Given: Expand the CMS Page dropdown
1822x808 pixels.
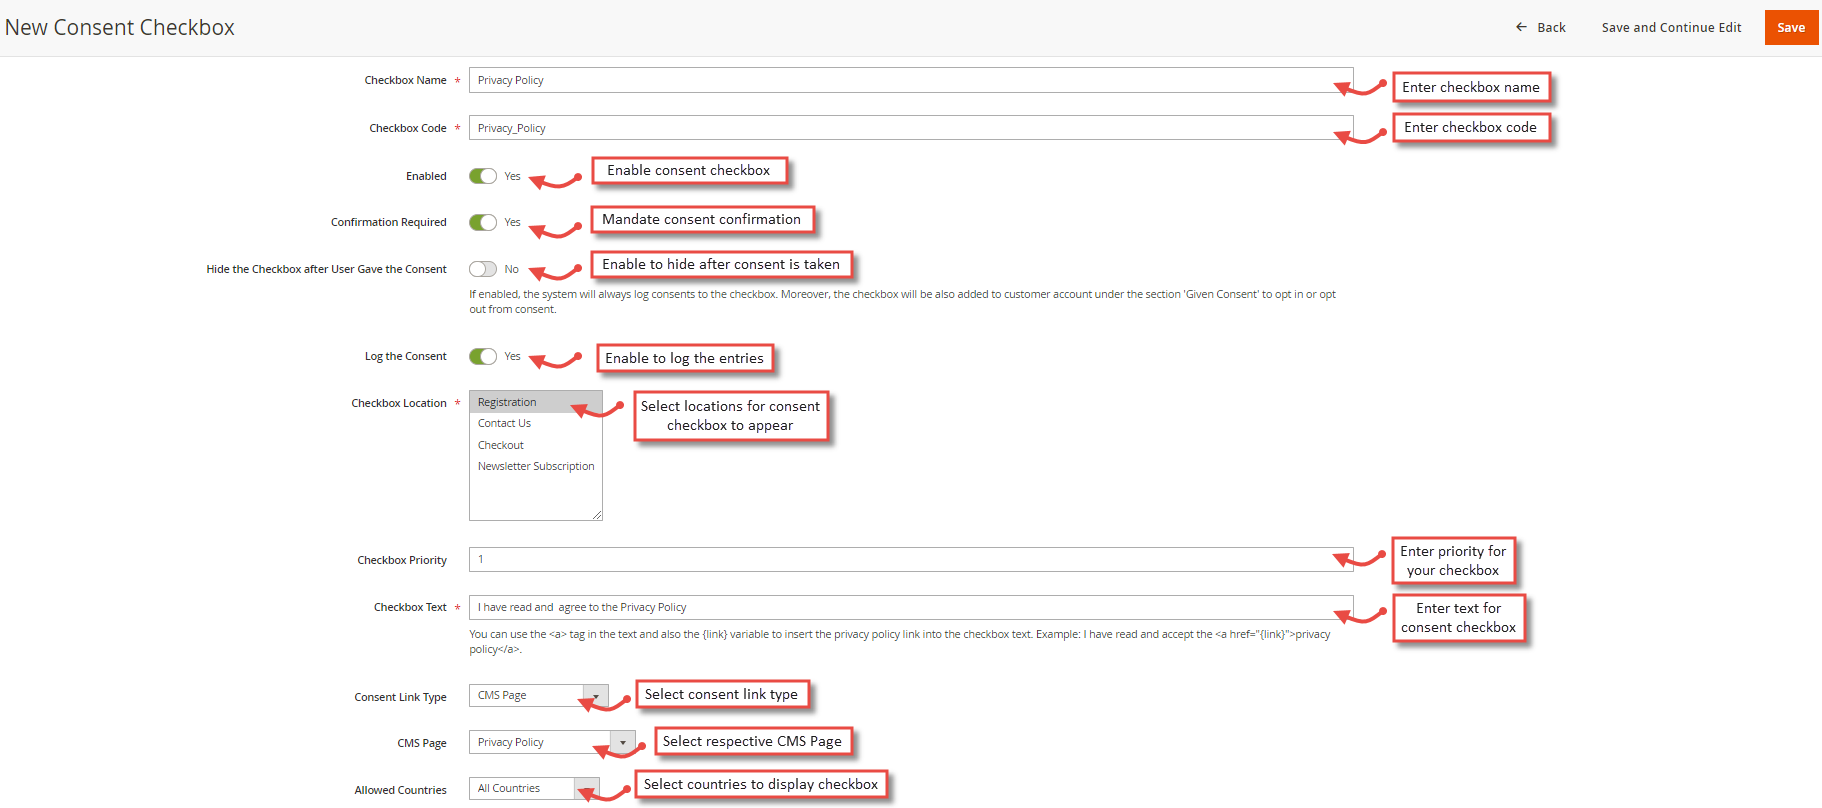Looking at the screenshot, I should coord(552,742).
